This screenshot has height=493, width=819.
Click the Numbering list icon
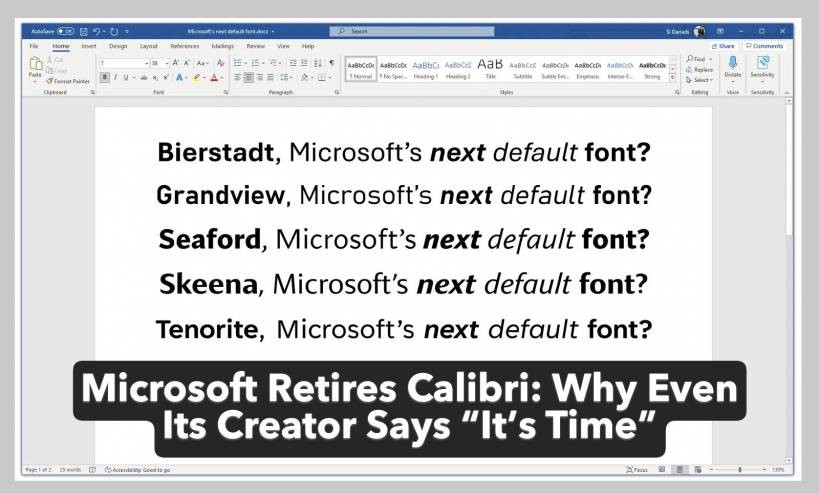click(x=255, y=63)
